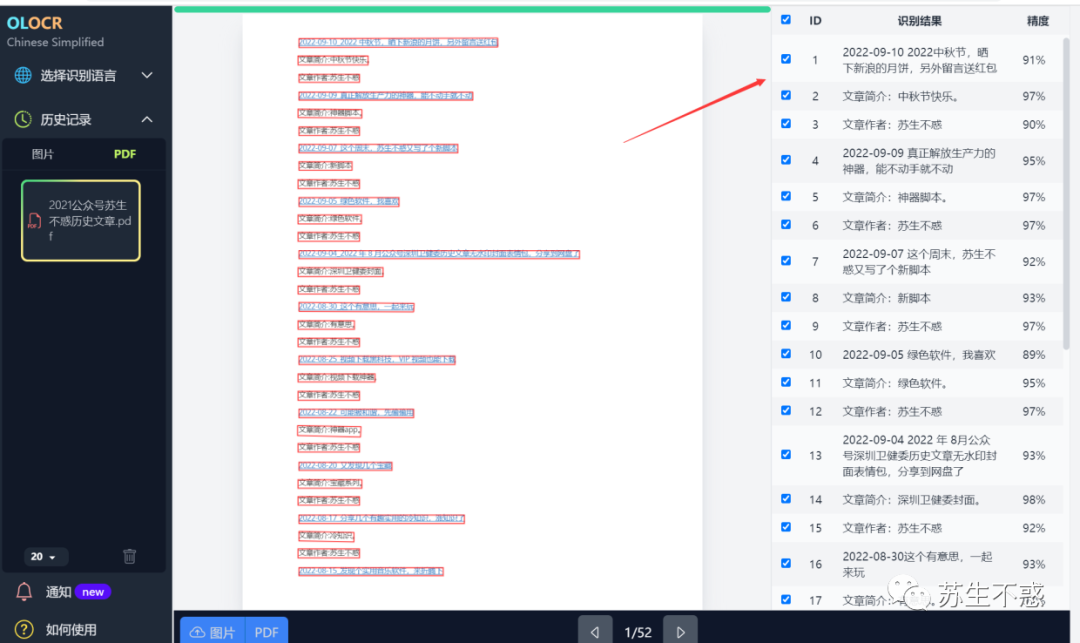Viewport: 1080px width, 643px height.
Task: Uncheck checkbox for result row 2
Action: (786, 96)
